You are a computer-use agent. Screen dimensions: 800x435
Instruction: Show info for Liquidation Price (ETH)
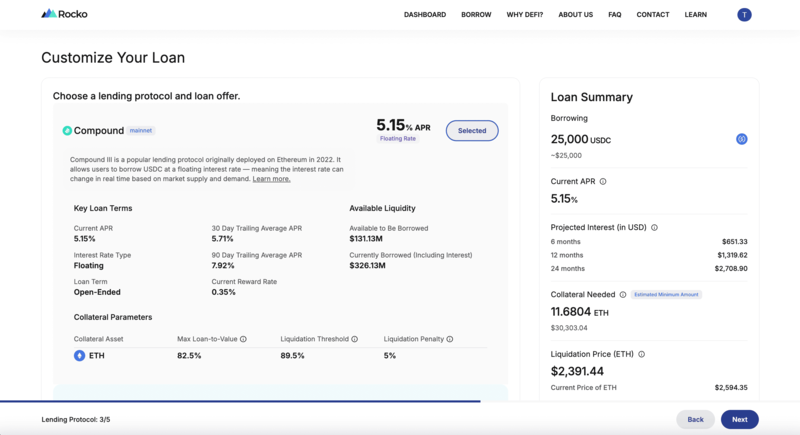tap(641, 354)
